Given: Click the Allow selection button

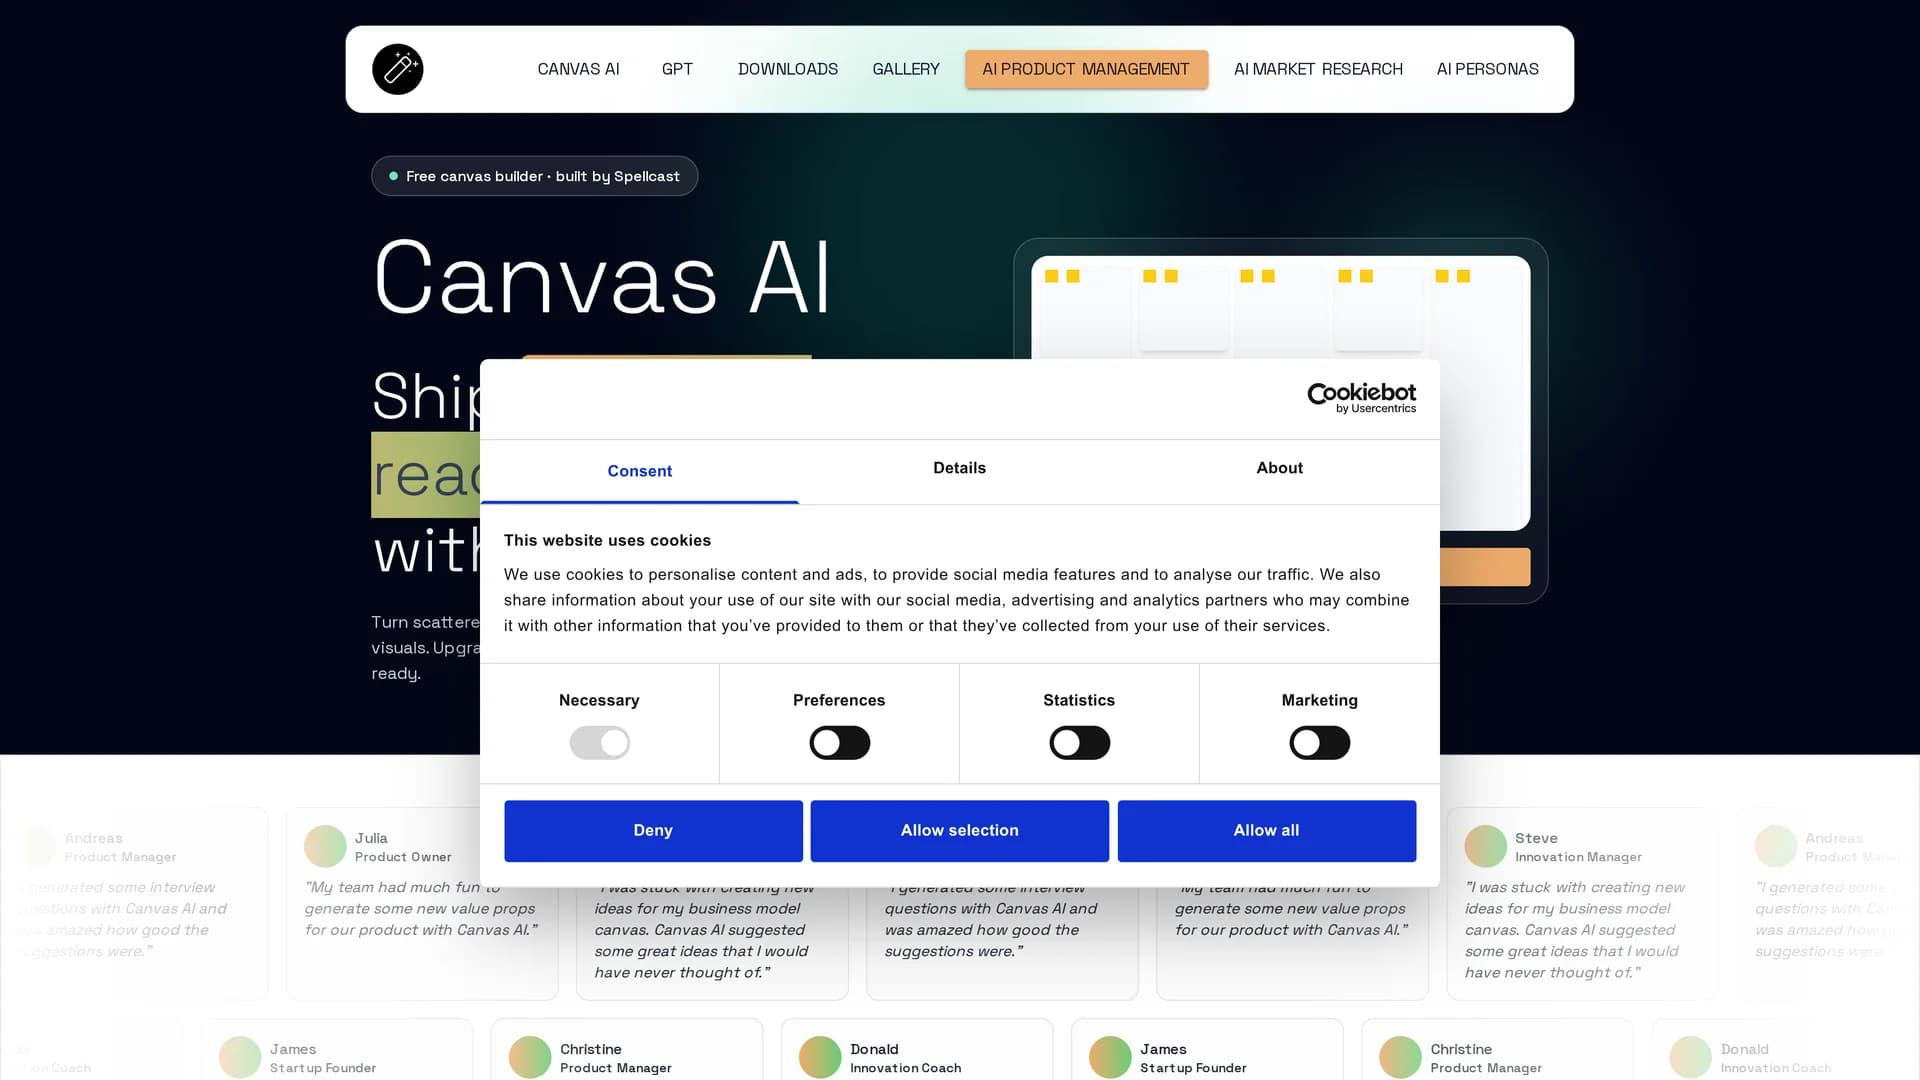Looking at the screenshot, I should pos(959,831).
